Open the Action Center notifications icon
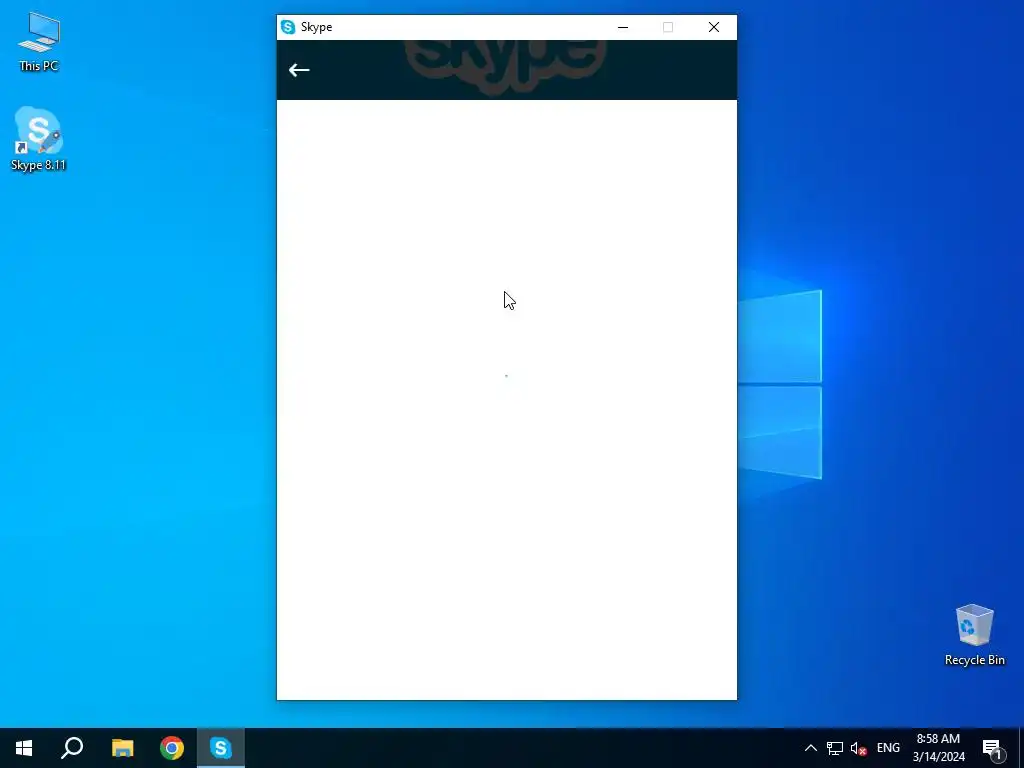This screenshot has width=1024, height=768. (993, 748)
